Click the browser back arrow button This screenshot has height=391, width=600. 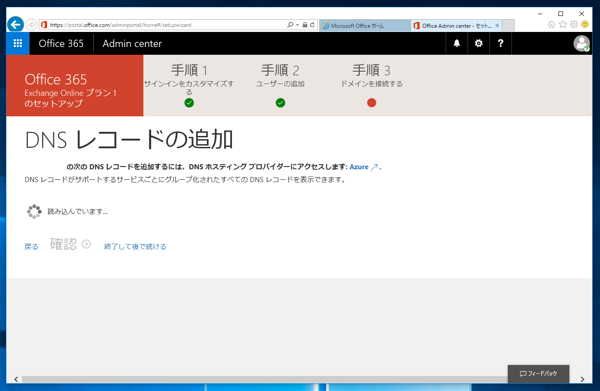tap(15, 25)
